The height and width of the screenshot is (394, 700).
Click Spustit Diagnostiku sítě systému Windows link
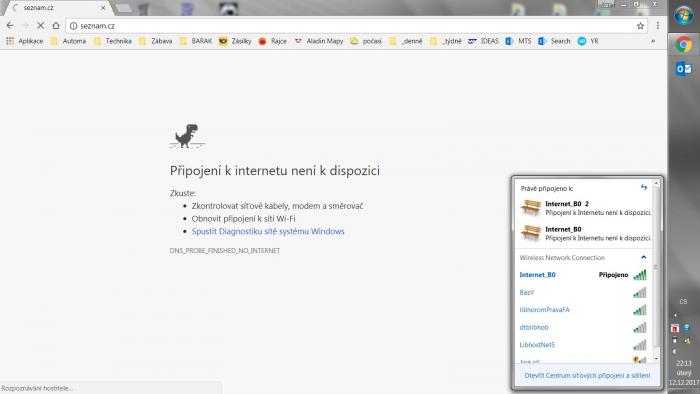268,231
